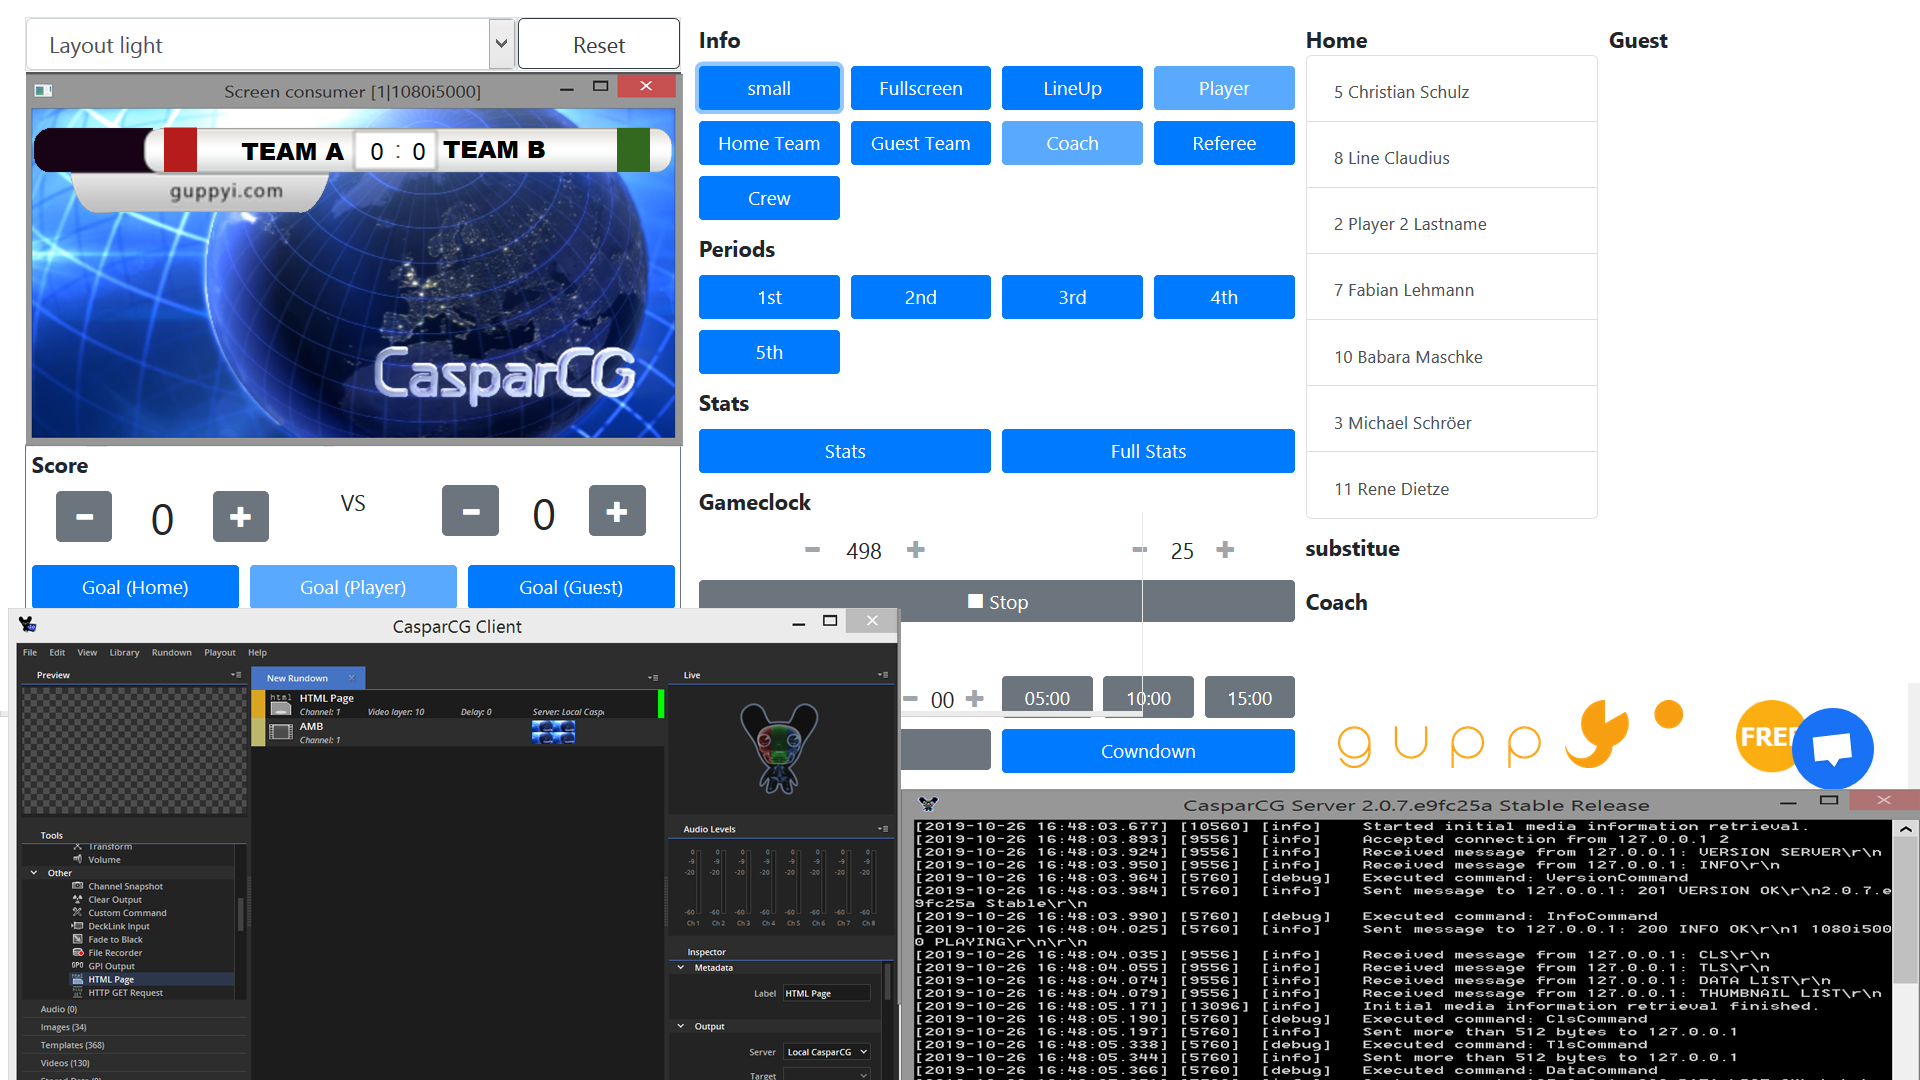The height and width of the screenshot is (1080, 1920).
Task: Select File Recorder tool icon
Action: (x=78, y=952)
